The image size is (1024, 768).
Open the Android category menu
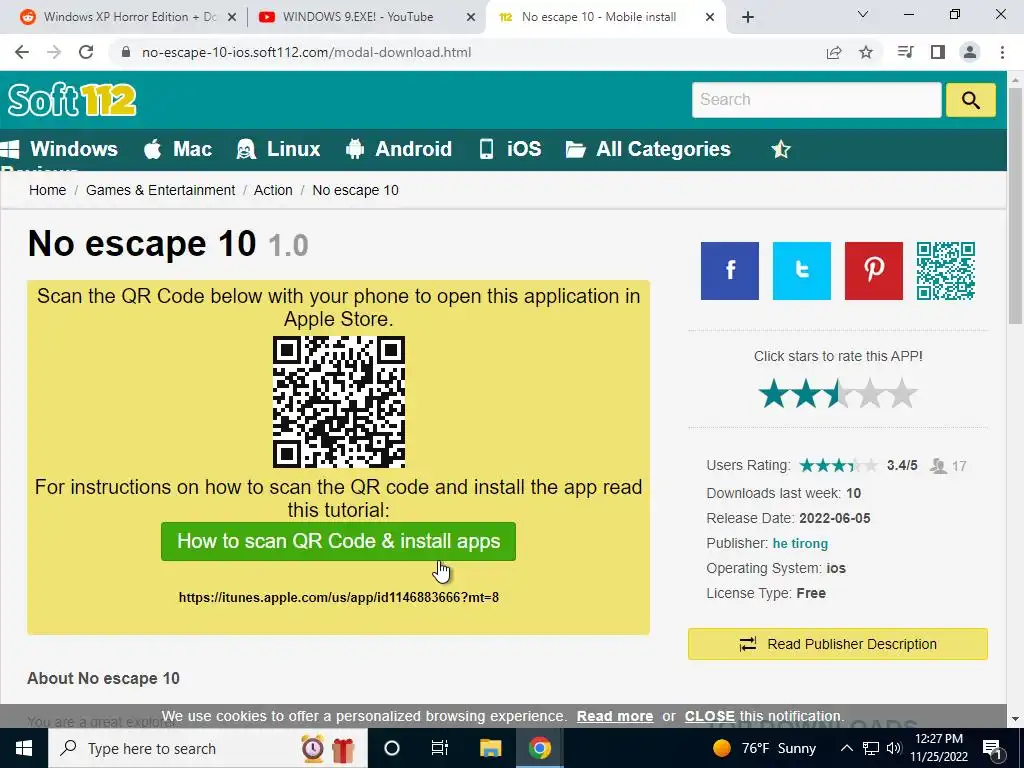pyautogui.click(x=399, y=149)
